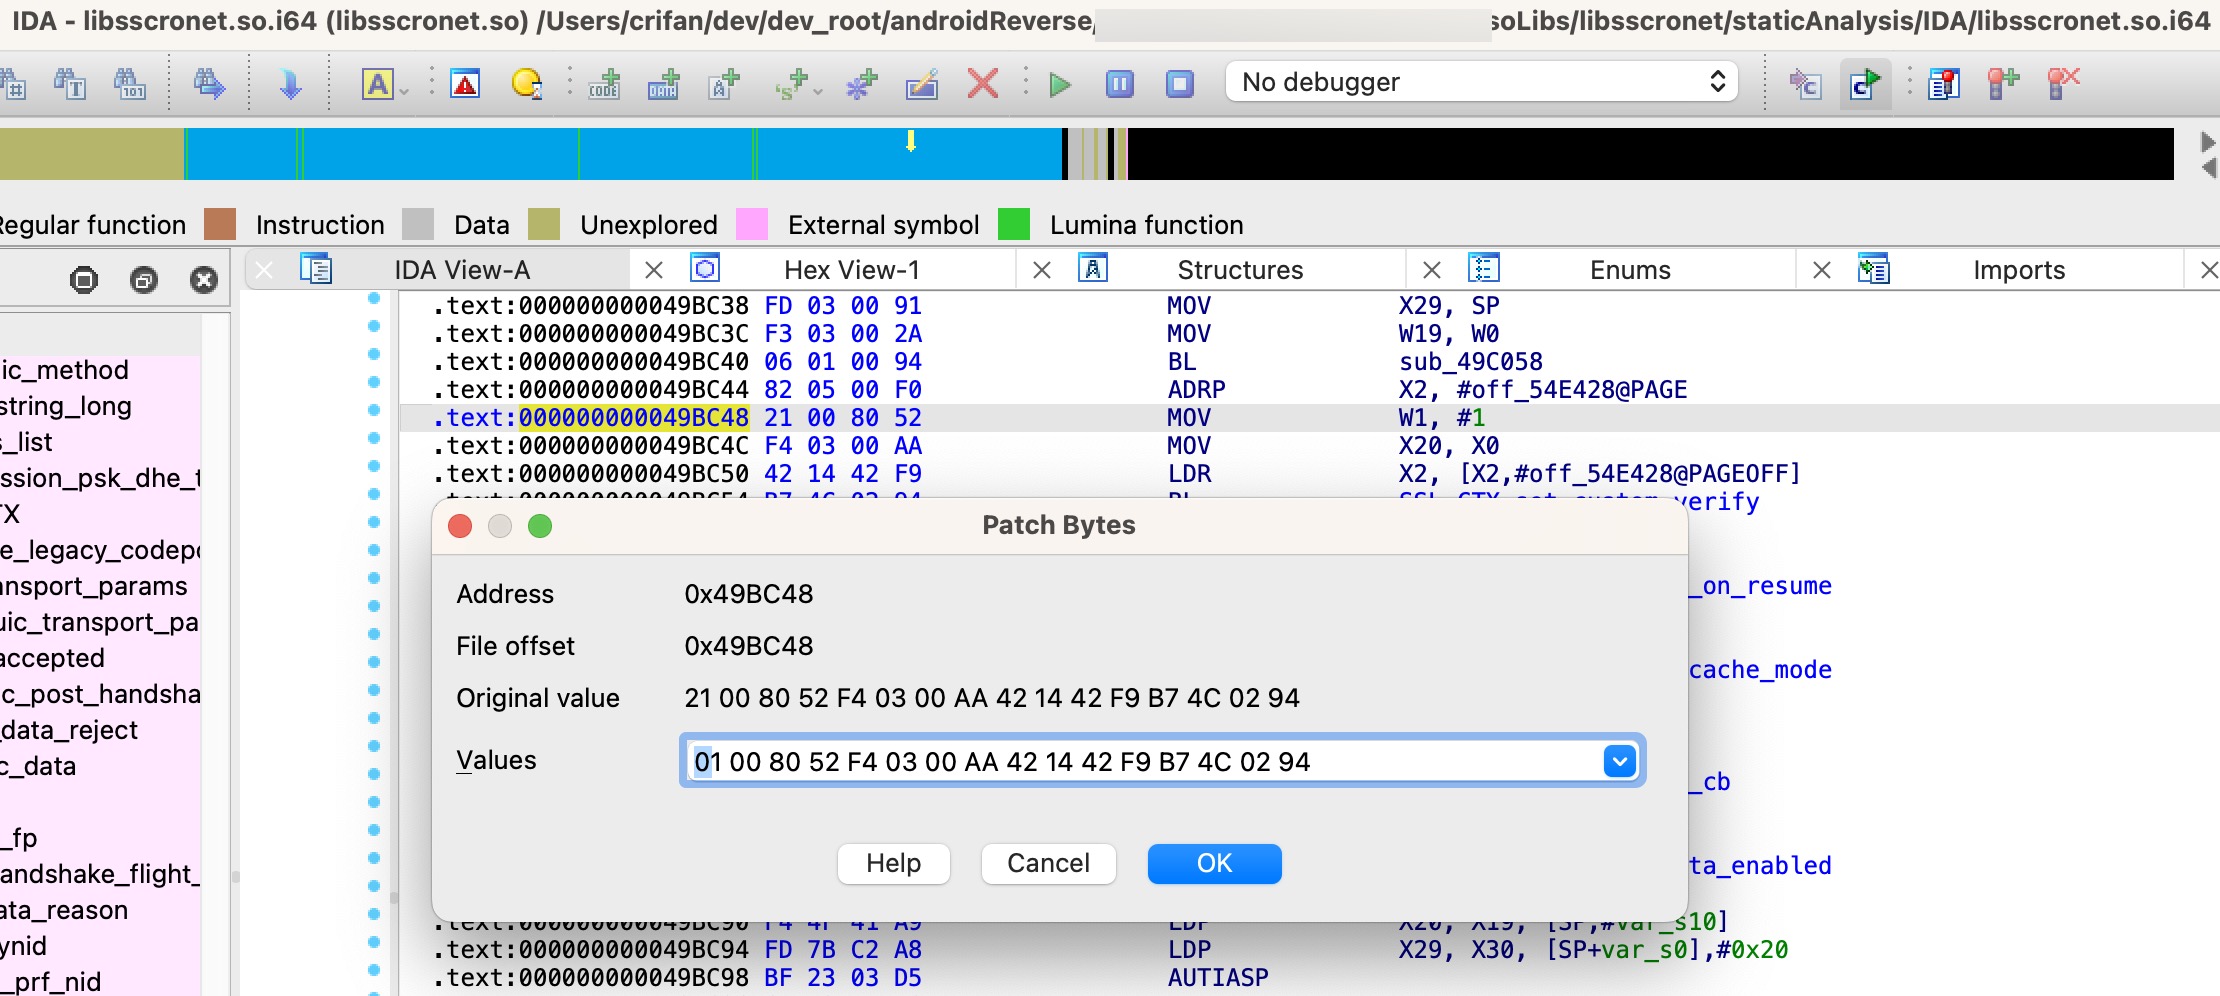The height and width of the screenshot is (996, 2220).
Task: Click the jump back arrow toolbar icon
Action: (x=209, y=84)
